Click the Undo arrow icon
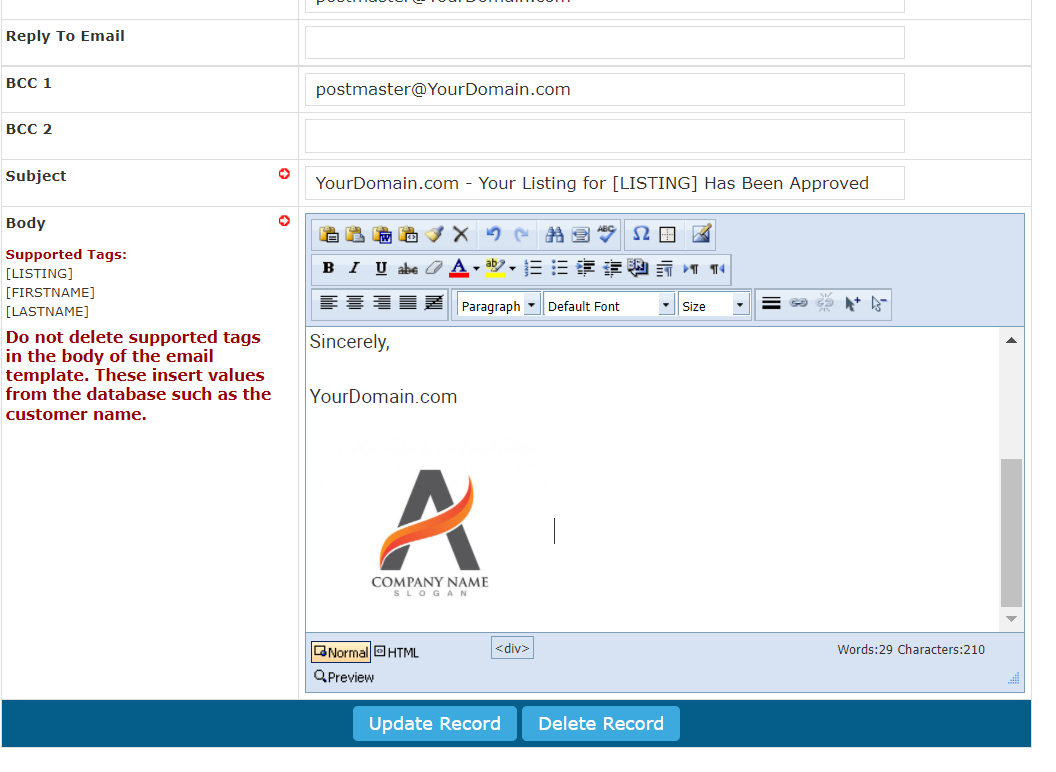This screenshot has width=1056, height=772. [x=493, y=235]
